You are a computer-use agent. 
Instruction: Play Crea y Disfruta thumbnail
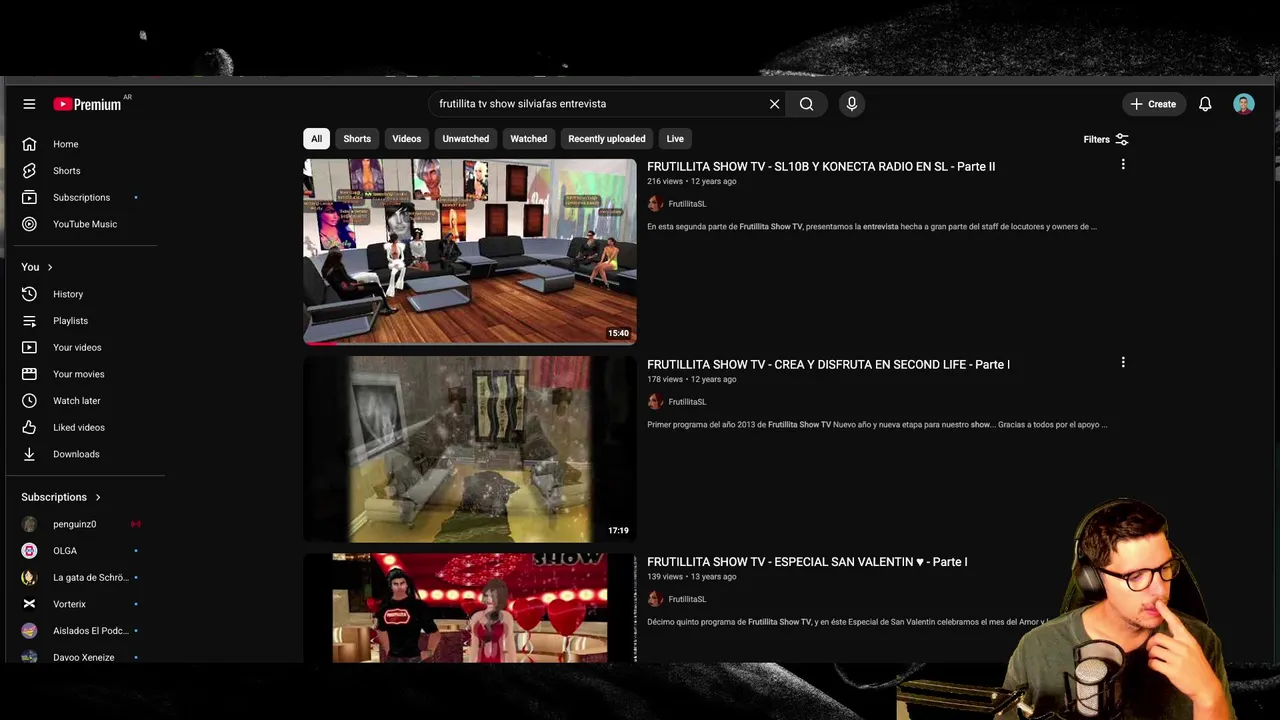point(470,450)
